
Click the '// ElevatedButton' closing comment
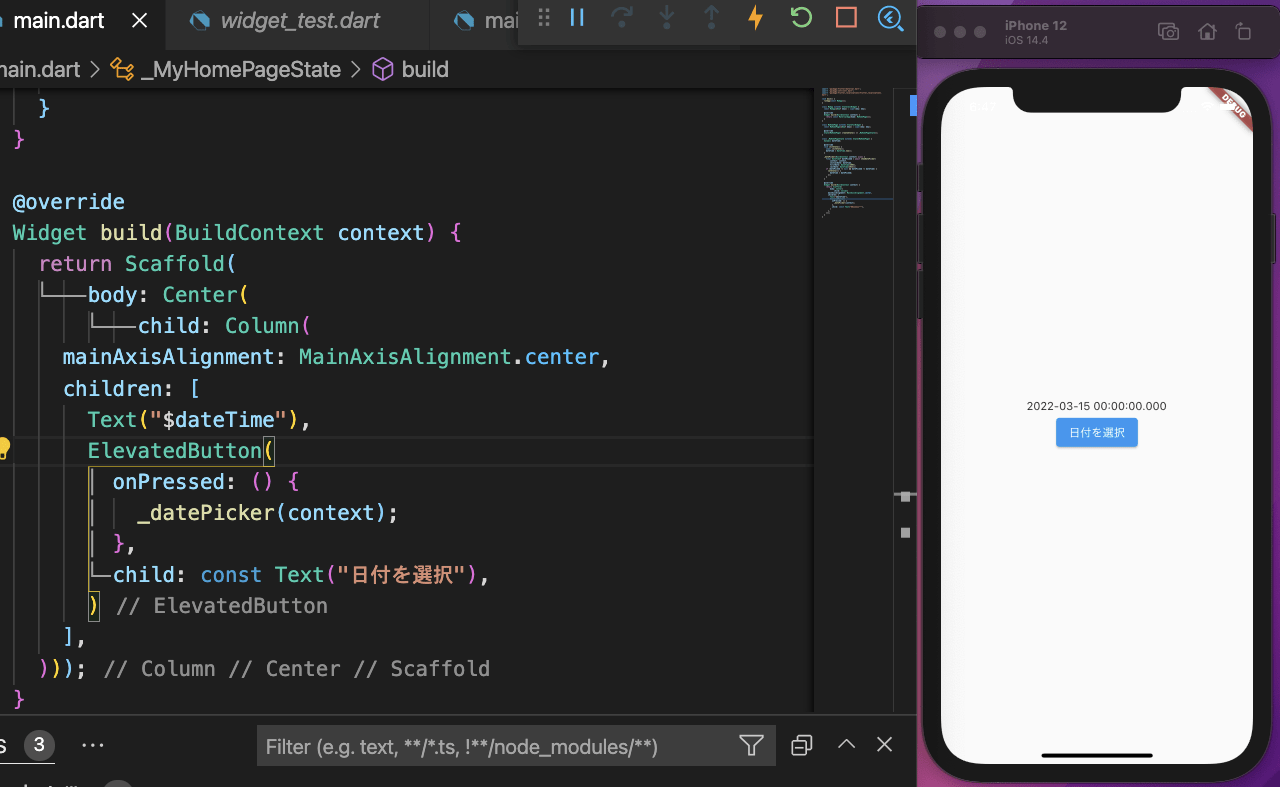(x=222, y=606)
